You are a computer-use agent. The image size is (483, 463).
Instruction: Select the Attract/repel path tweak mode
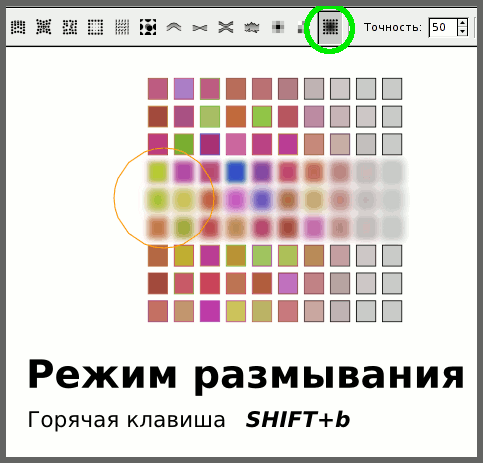tap(226, 27)
